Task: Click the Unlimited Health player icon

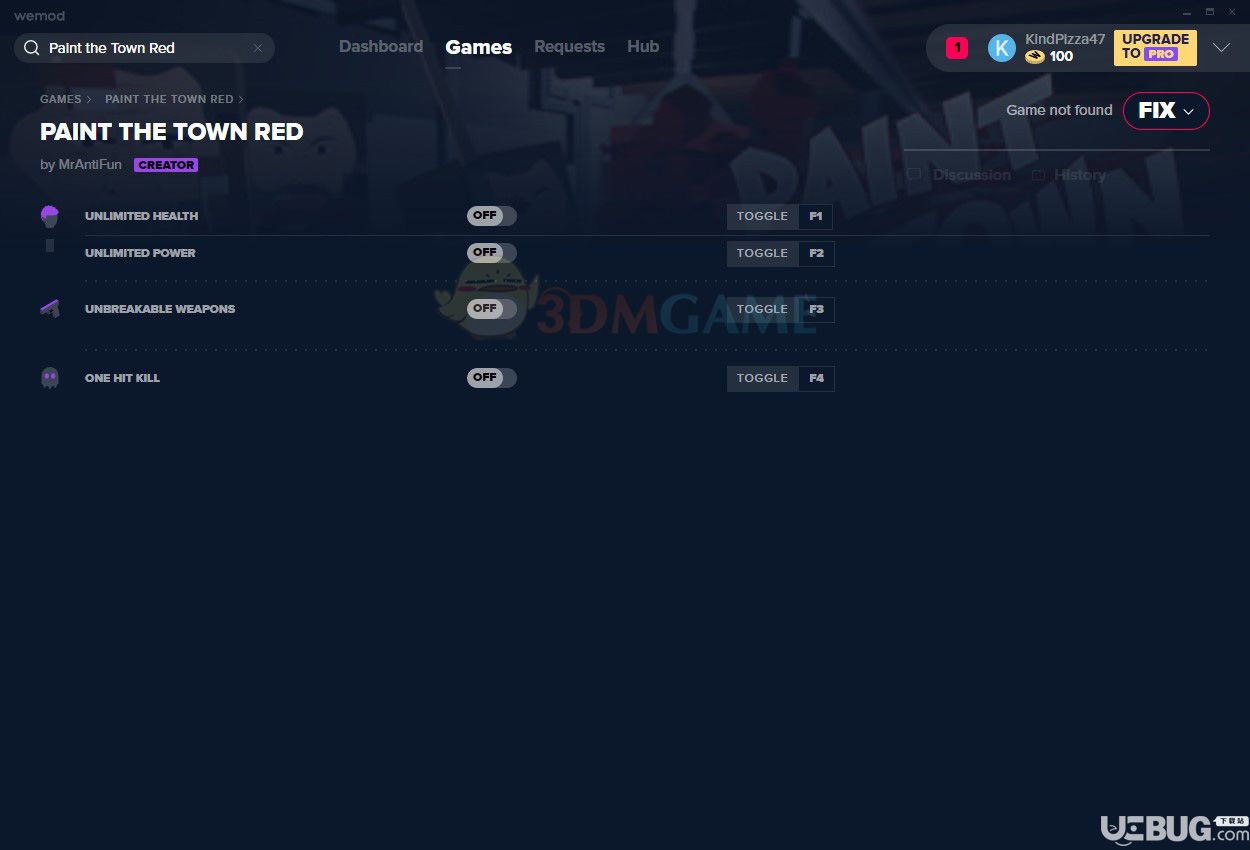Action: (50, 216)
